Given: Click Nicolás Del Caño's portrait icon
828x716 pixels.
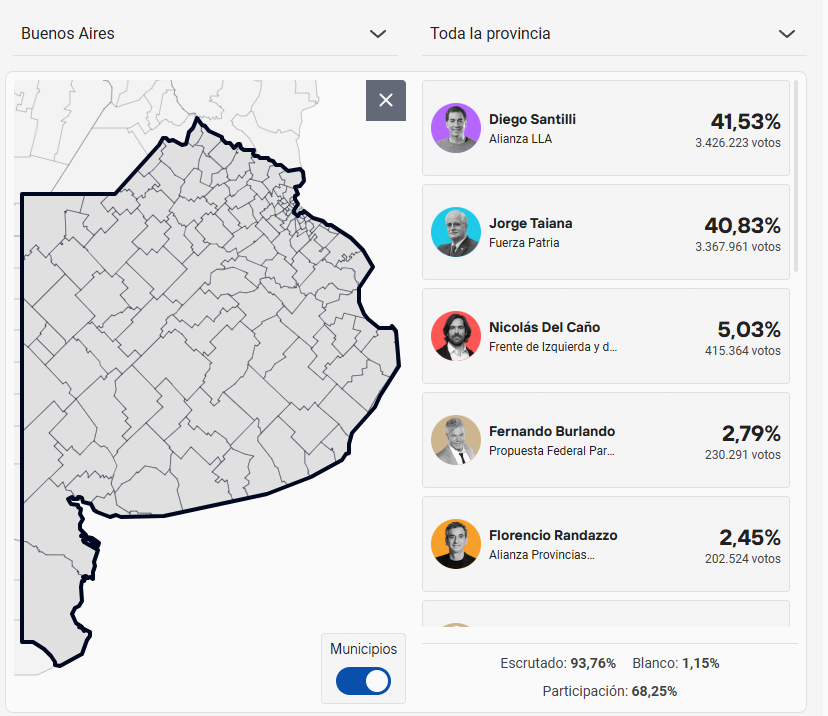Looking at the screenshot, I should click(456, 336).
